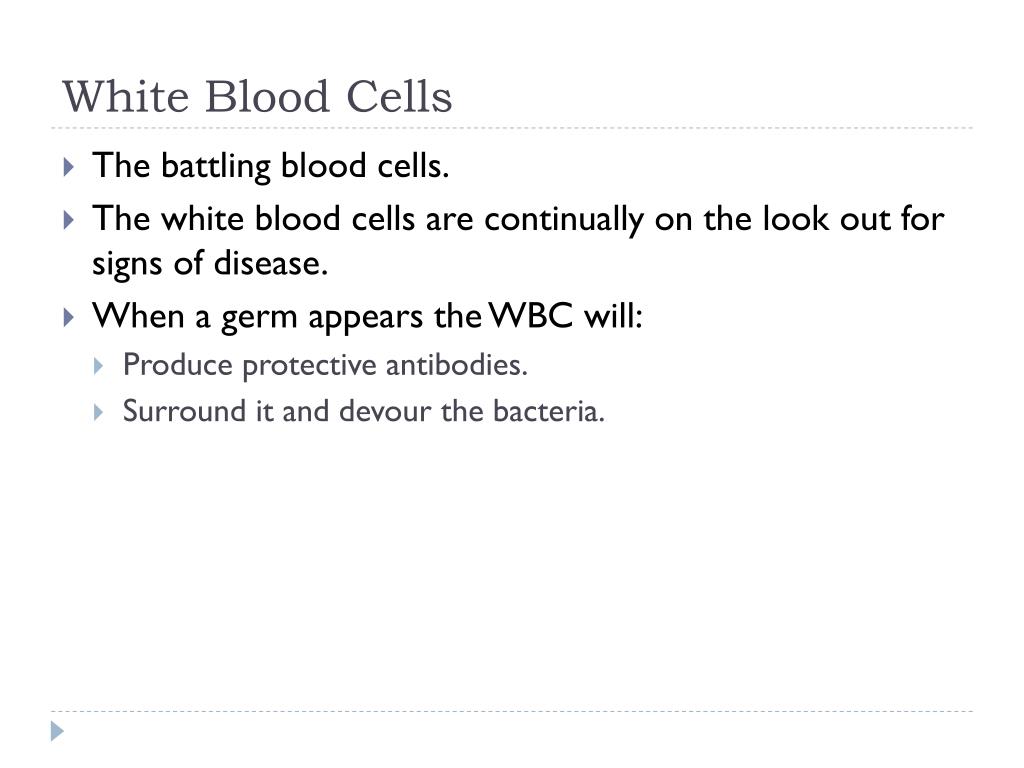The image size is (1024, 768).
Task: Click the word 'Cells' in the slide title
Action: point(399,97)
